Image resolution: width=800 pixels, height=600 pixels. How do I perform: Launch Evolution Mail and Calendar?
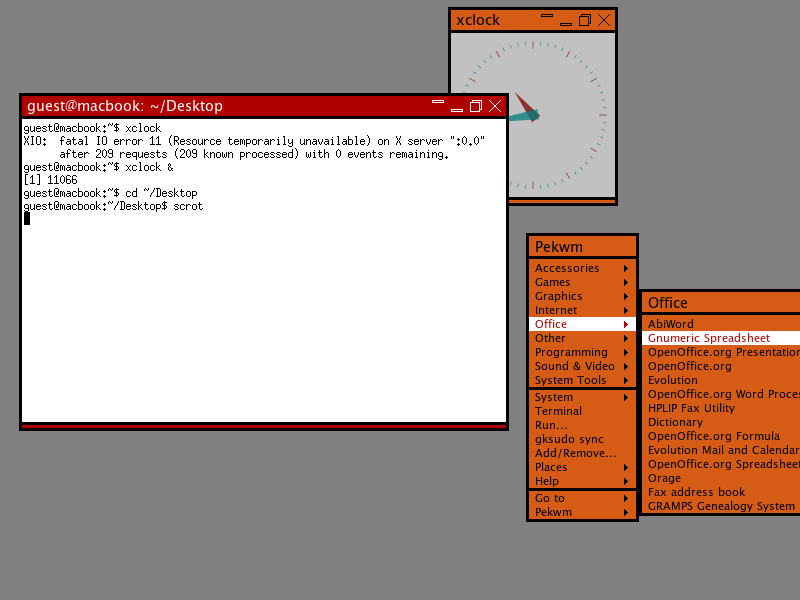point(721,451)
